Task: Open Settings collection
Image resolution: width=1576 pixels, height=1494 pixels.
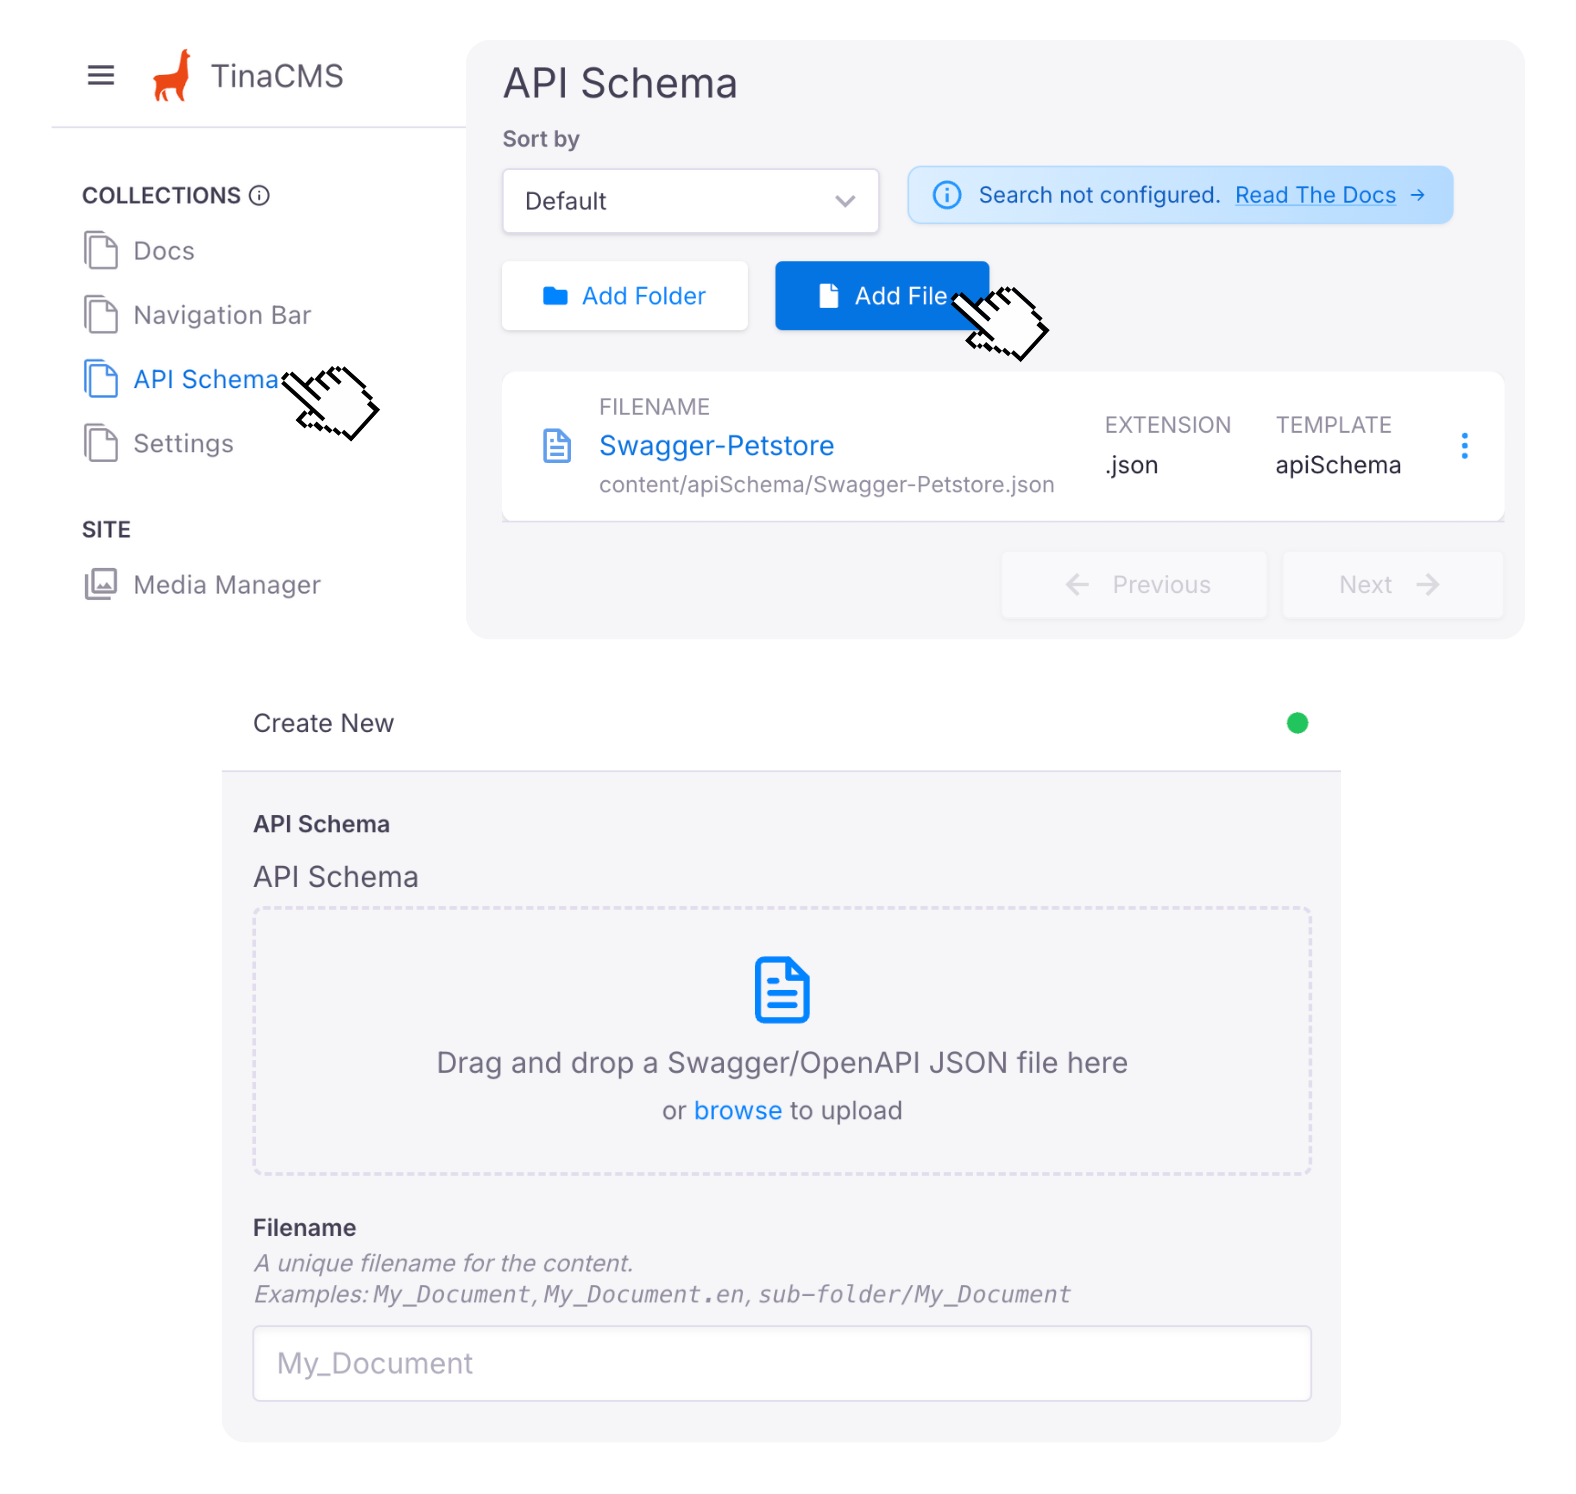Action: [183, 443]
